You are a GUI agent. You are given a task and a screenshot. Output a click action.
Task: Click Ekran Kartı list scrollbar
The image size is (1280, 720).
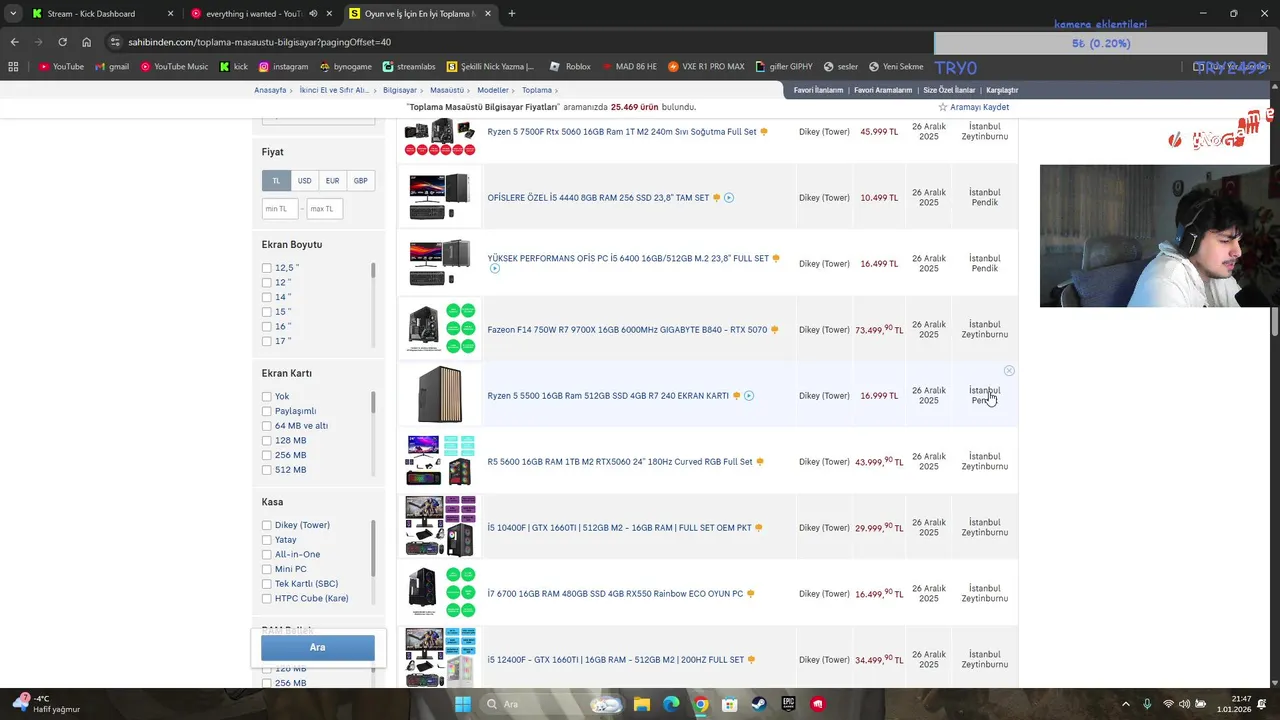click(374, 402)
